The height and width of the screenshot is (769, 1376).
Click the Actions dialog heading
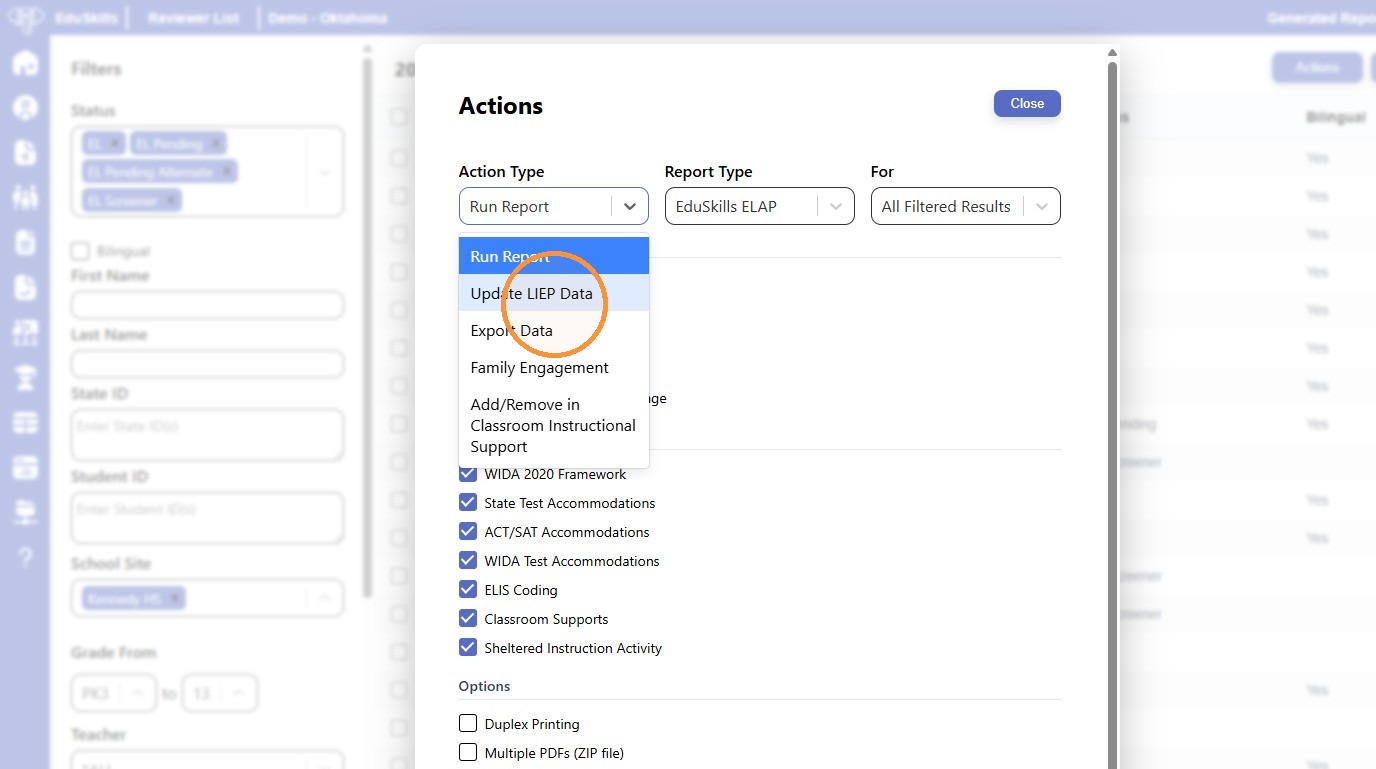point(501,106)
